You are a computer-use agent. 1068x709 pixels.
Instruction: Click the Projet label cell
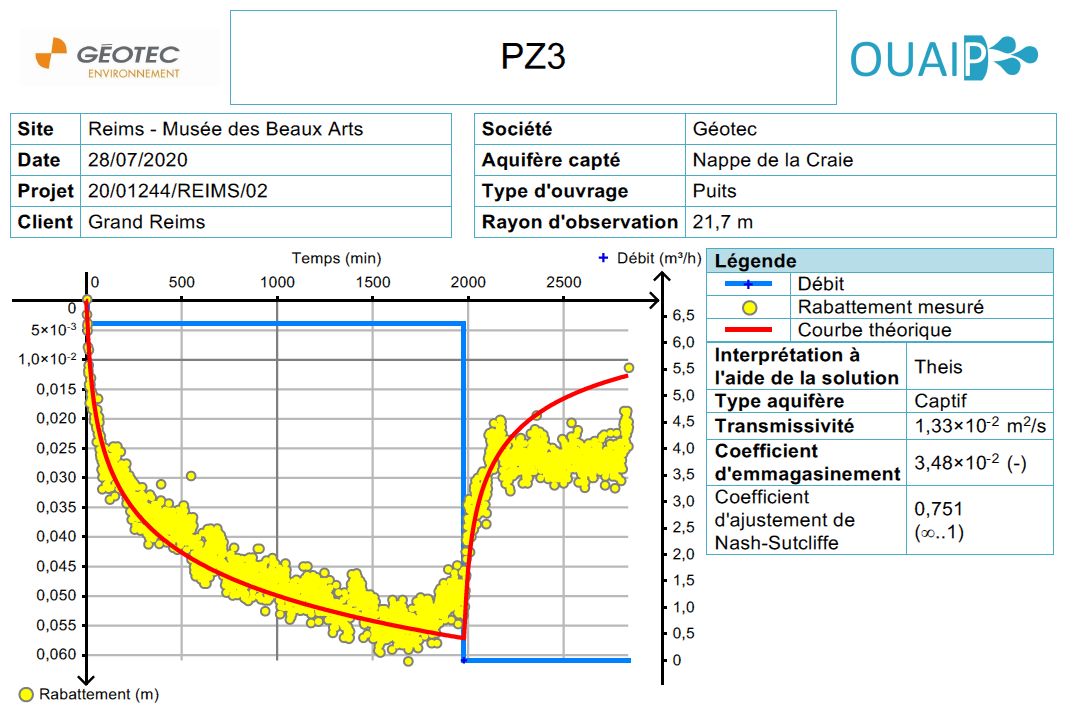click(46, 191)
